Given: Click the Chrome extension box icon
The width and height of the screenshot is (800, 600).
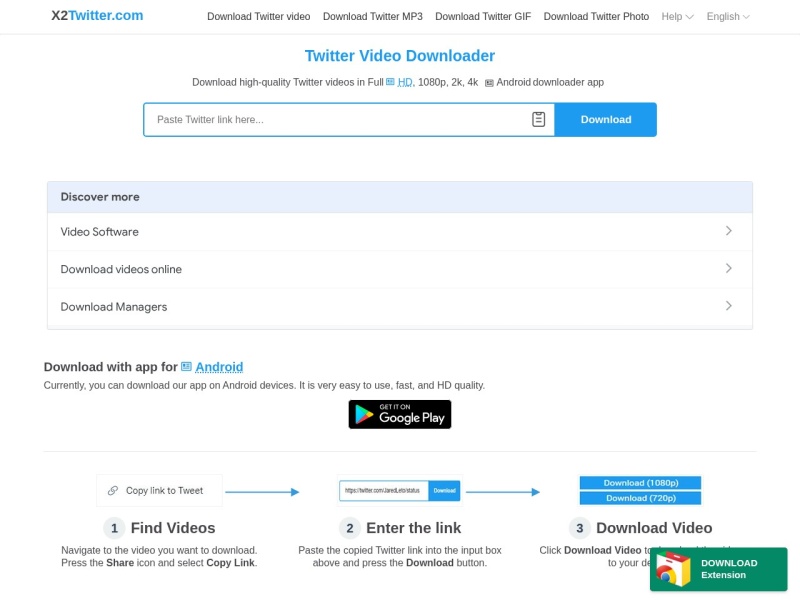Looking at the screenshot, I should 673,569.
